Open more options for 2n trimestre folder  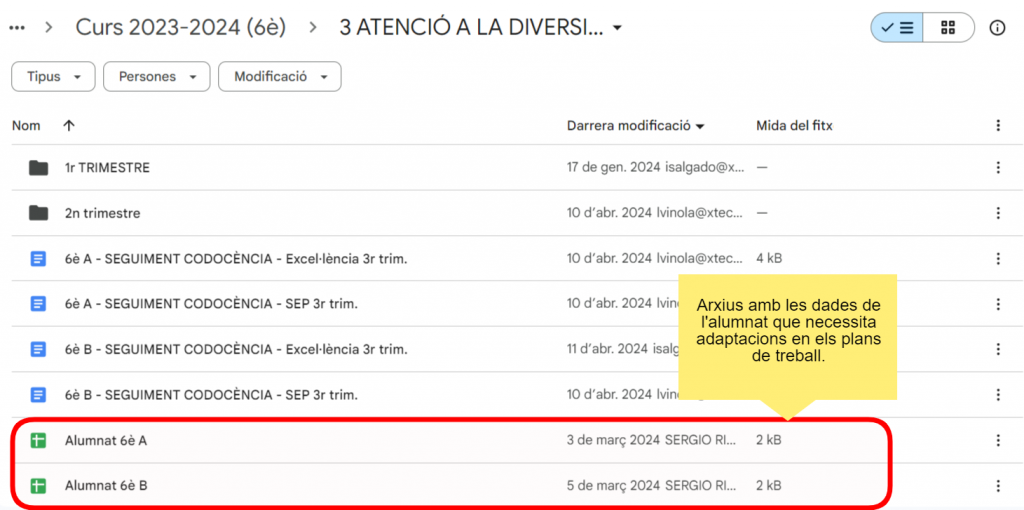coord(997,213)
